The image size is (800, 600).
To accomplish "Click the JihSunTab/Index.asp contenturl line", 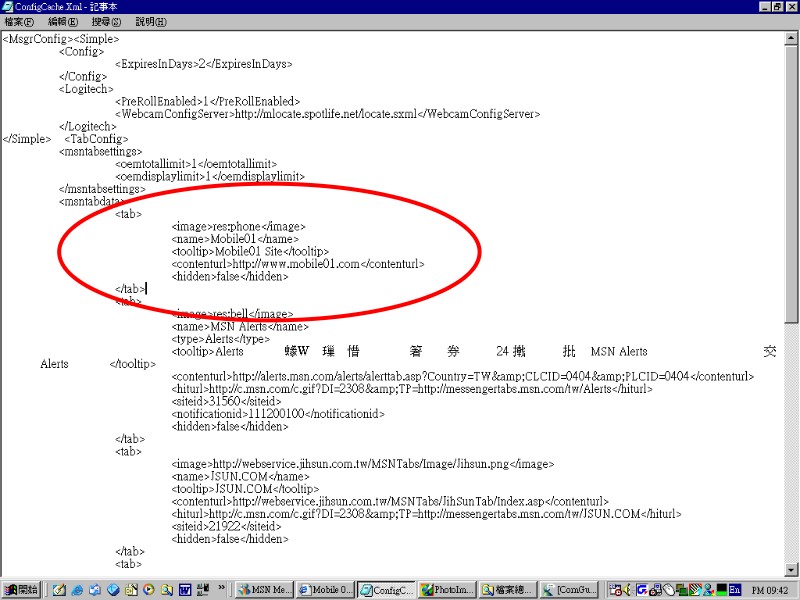I will click(x=390, y=502).
